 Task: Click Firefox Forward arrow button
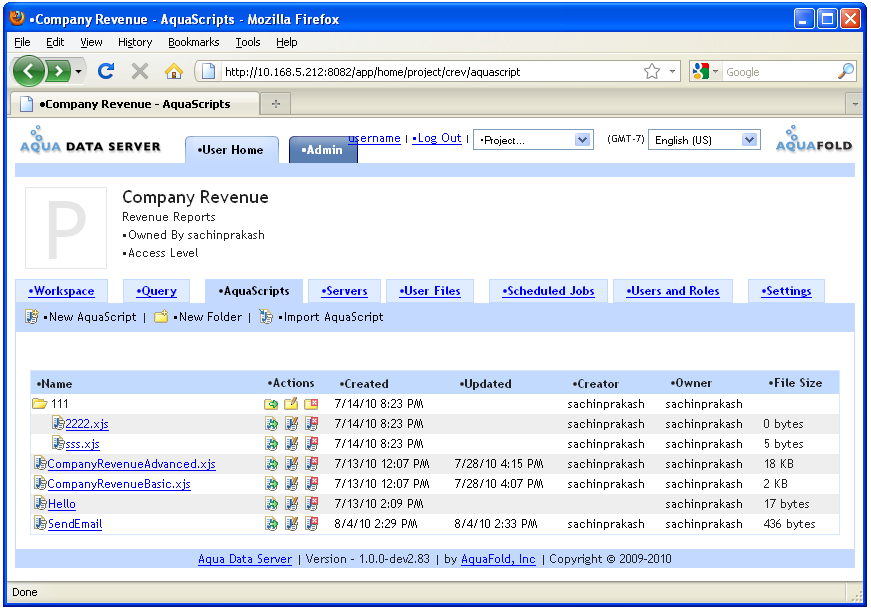[x=58, y=71]
